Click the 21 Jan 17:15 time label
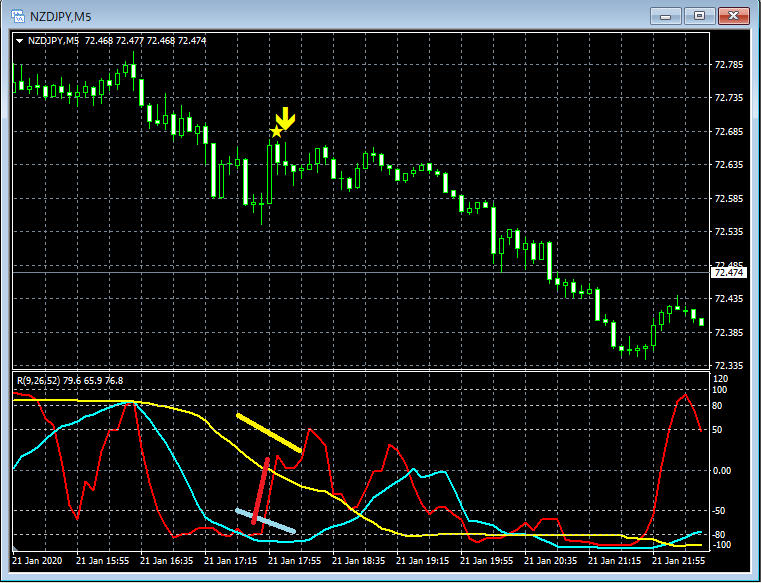 231,561
